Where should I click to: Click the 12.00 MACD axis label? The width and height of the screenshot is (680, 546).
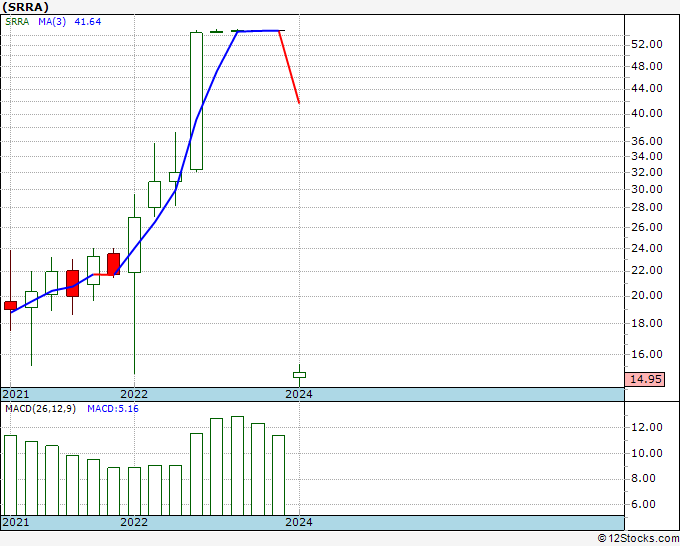pyautogui.click(x=646, y=427)
